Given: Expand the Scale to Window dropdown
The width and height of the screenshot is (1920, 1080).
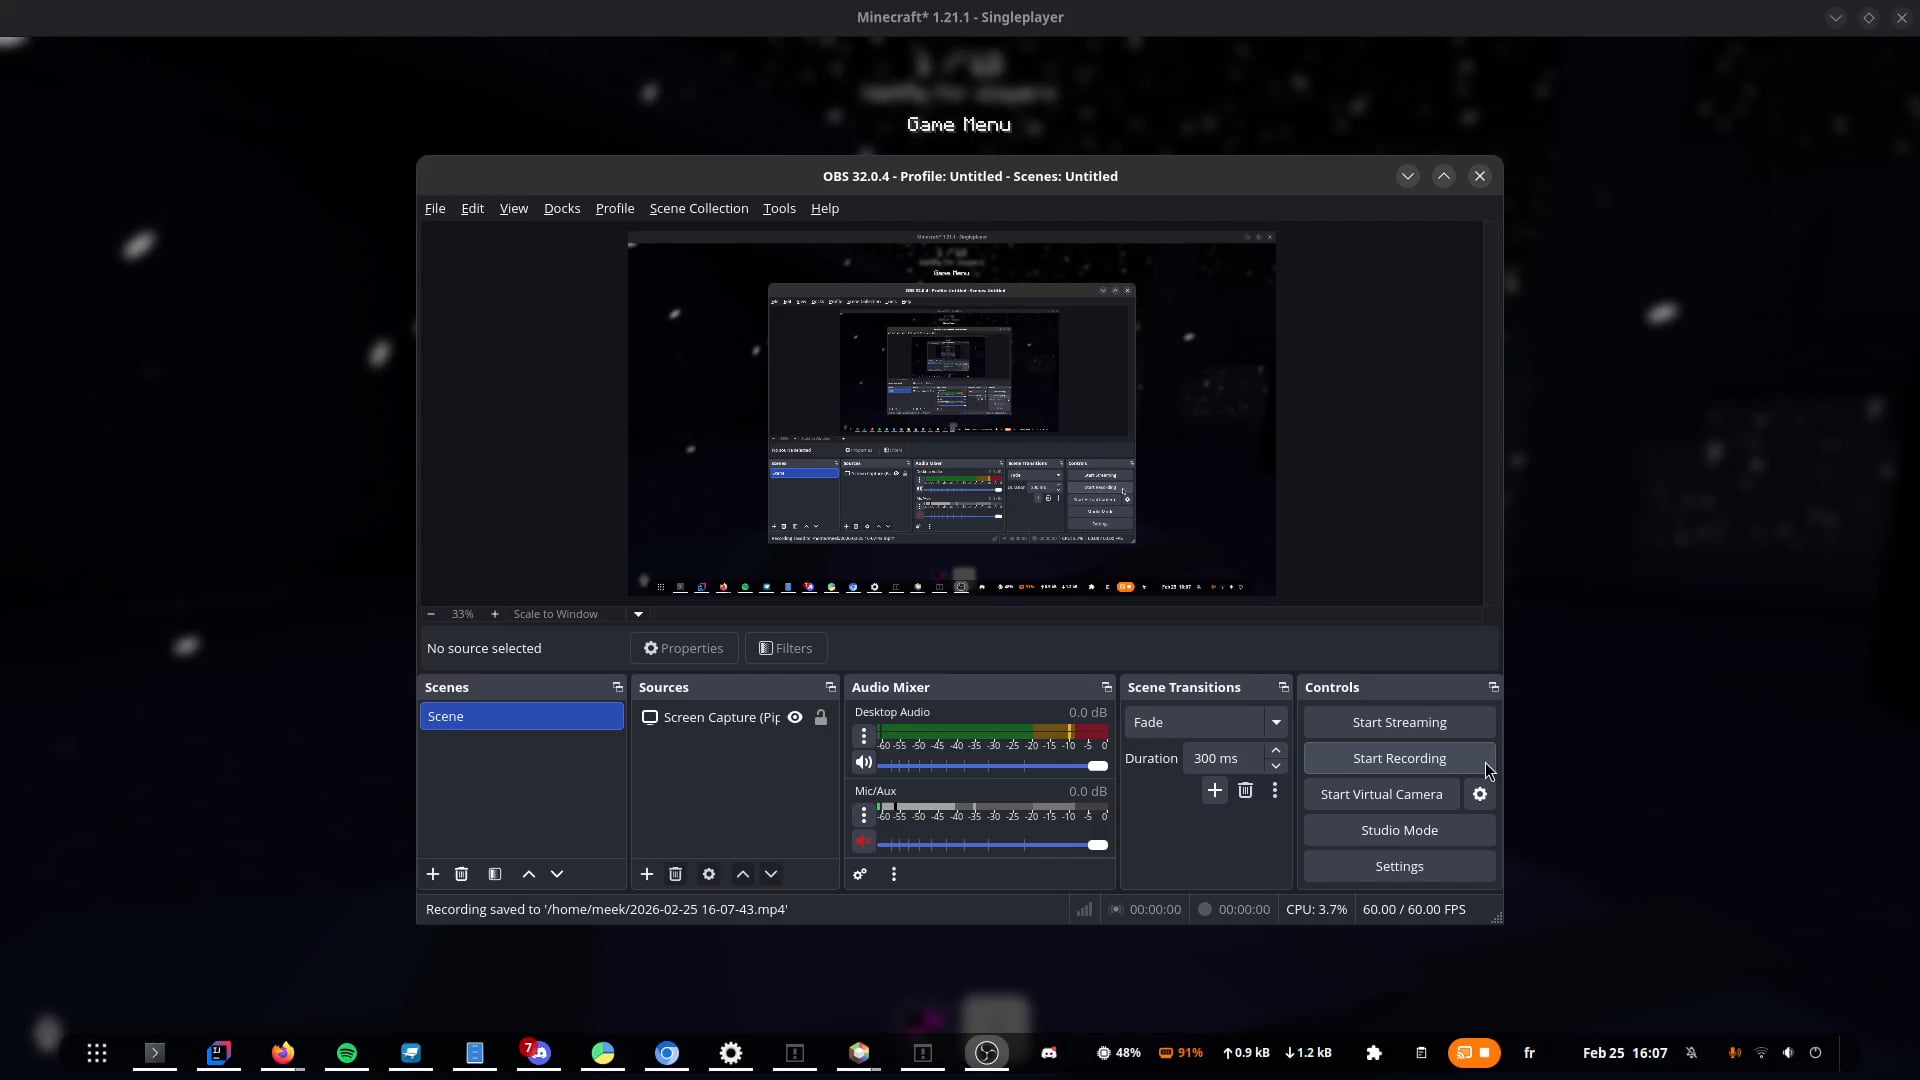Looking at the screenshot, I should [638, 614].
